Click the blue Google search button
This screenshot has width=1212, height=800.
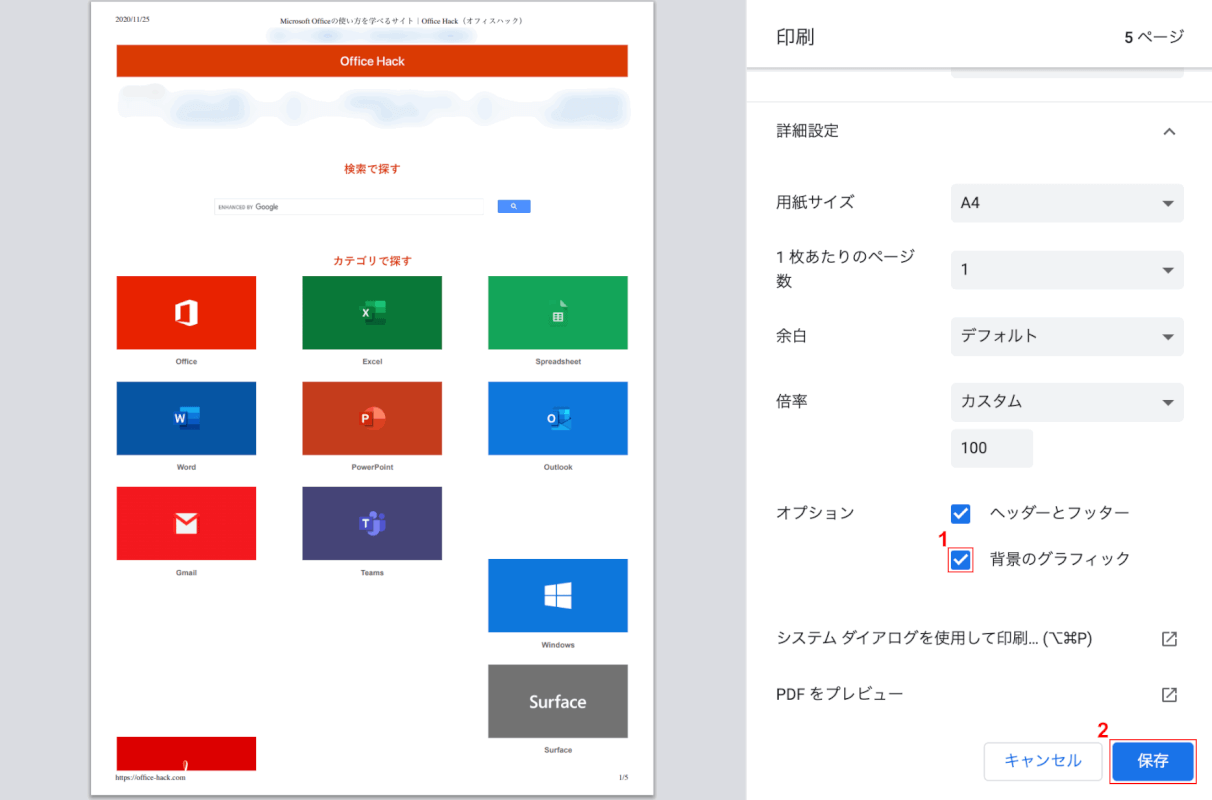[x=513, y=206]
